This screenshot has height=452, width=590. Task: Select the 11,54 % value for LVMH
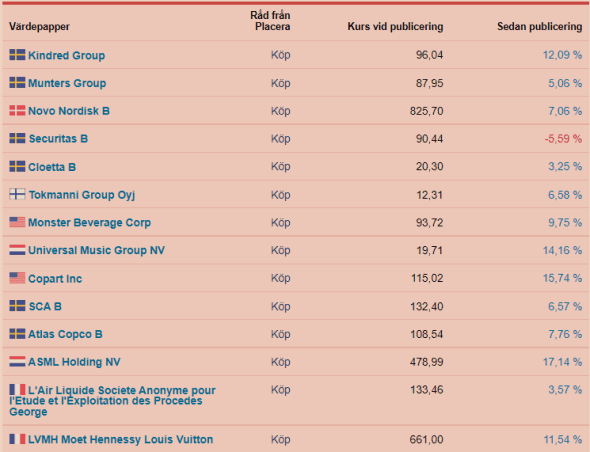[x=563, y=439]
